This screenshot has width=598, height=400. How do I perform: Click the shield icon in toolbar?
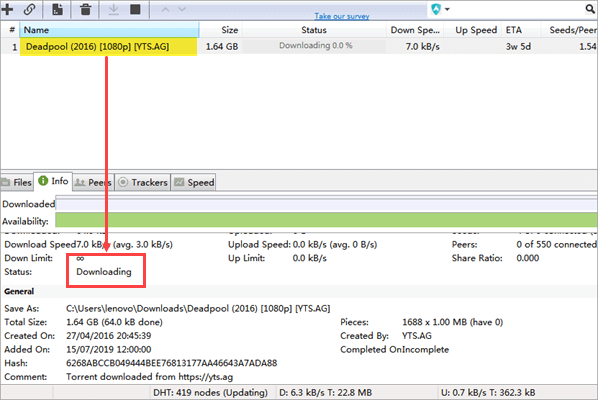pos(436,9)
